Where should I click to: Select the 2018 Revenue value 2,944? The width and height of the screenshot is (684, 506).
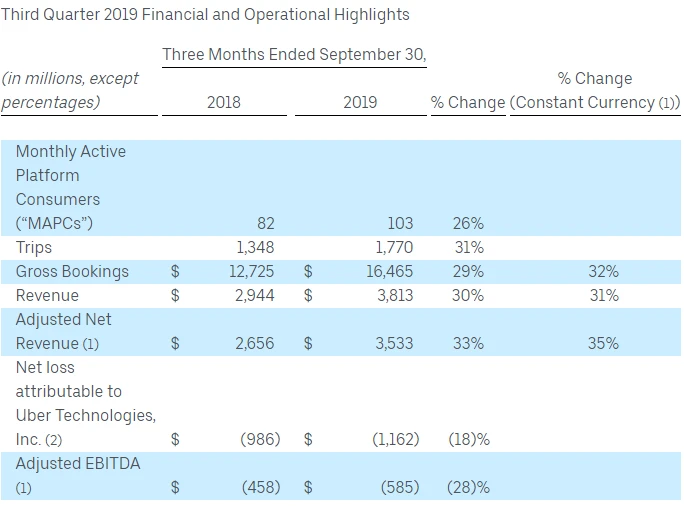tap(254, 295)
